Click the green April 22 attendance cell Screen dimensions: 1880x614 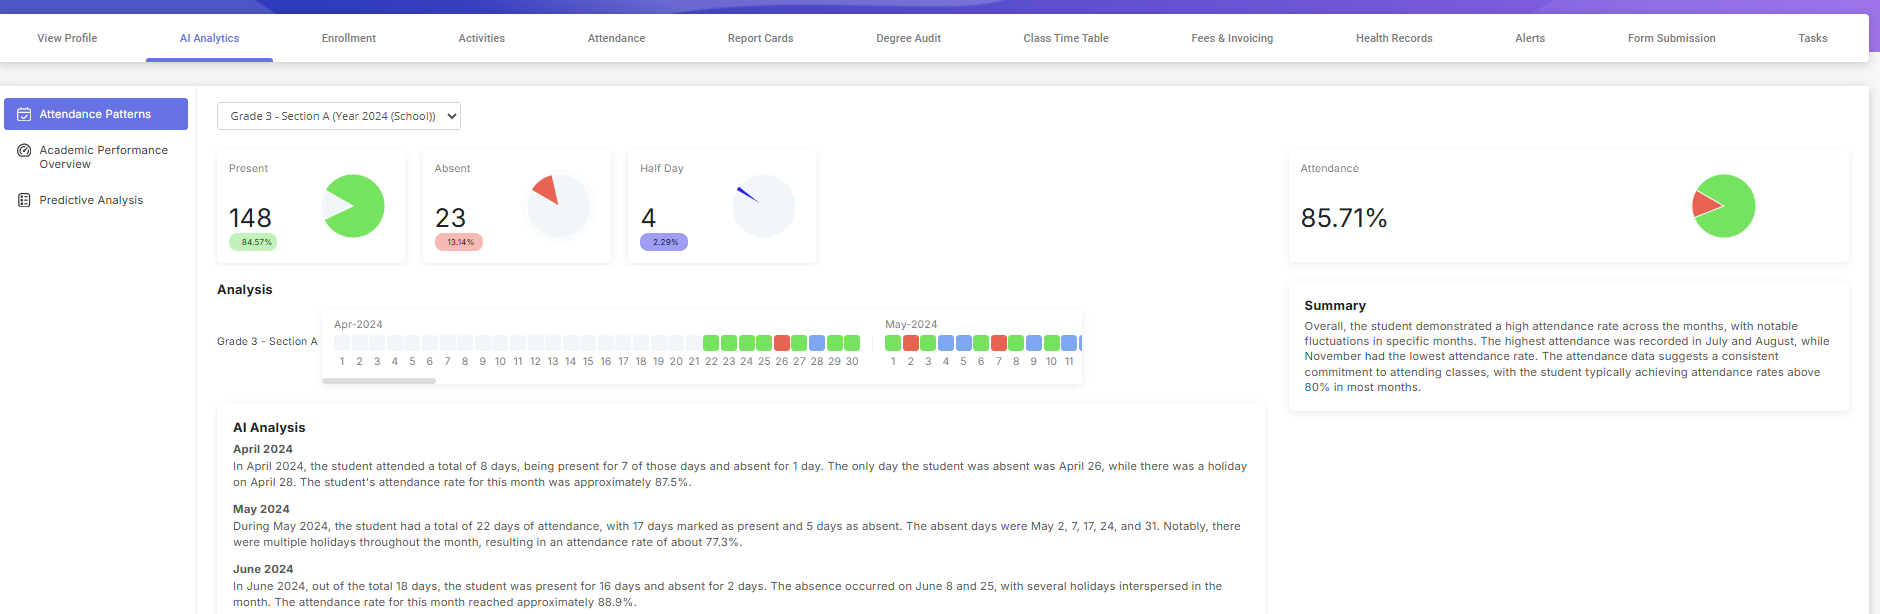coord(711,343)
